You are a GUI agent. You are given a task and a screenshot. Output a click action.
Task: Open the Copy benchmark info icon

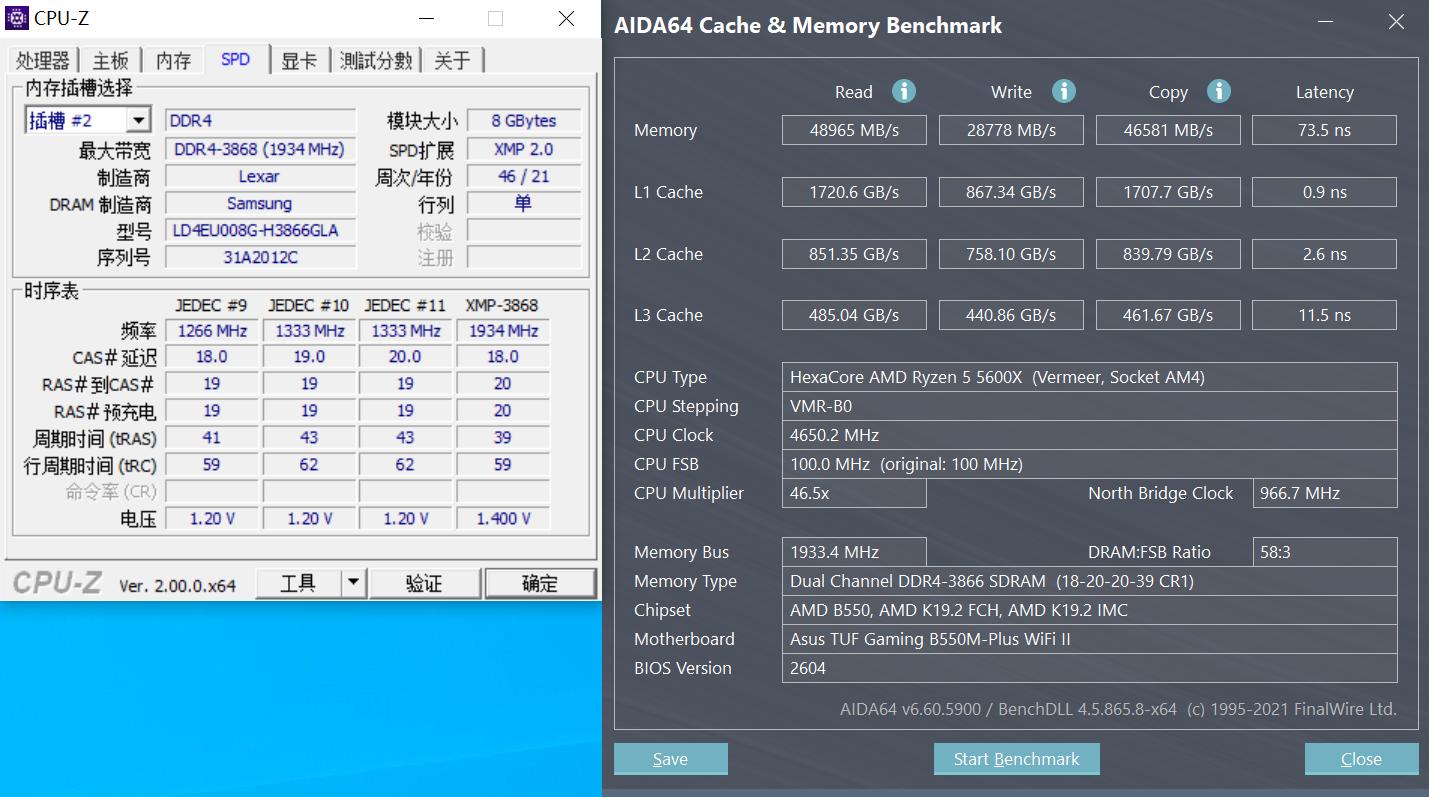pyautogui.click(x=1219, y=91)
